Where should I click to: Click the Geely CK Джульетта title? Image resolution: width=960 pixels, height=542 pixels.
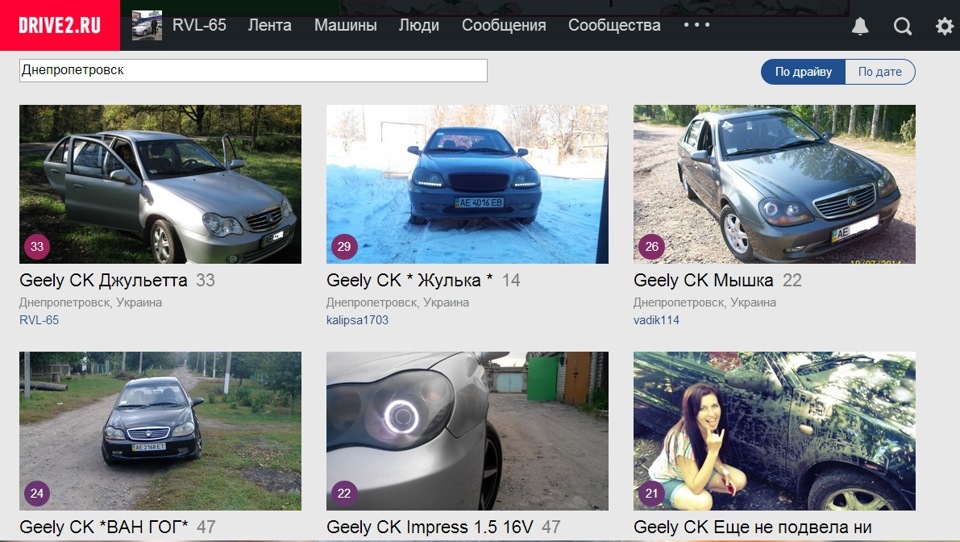coord(103,280)
